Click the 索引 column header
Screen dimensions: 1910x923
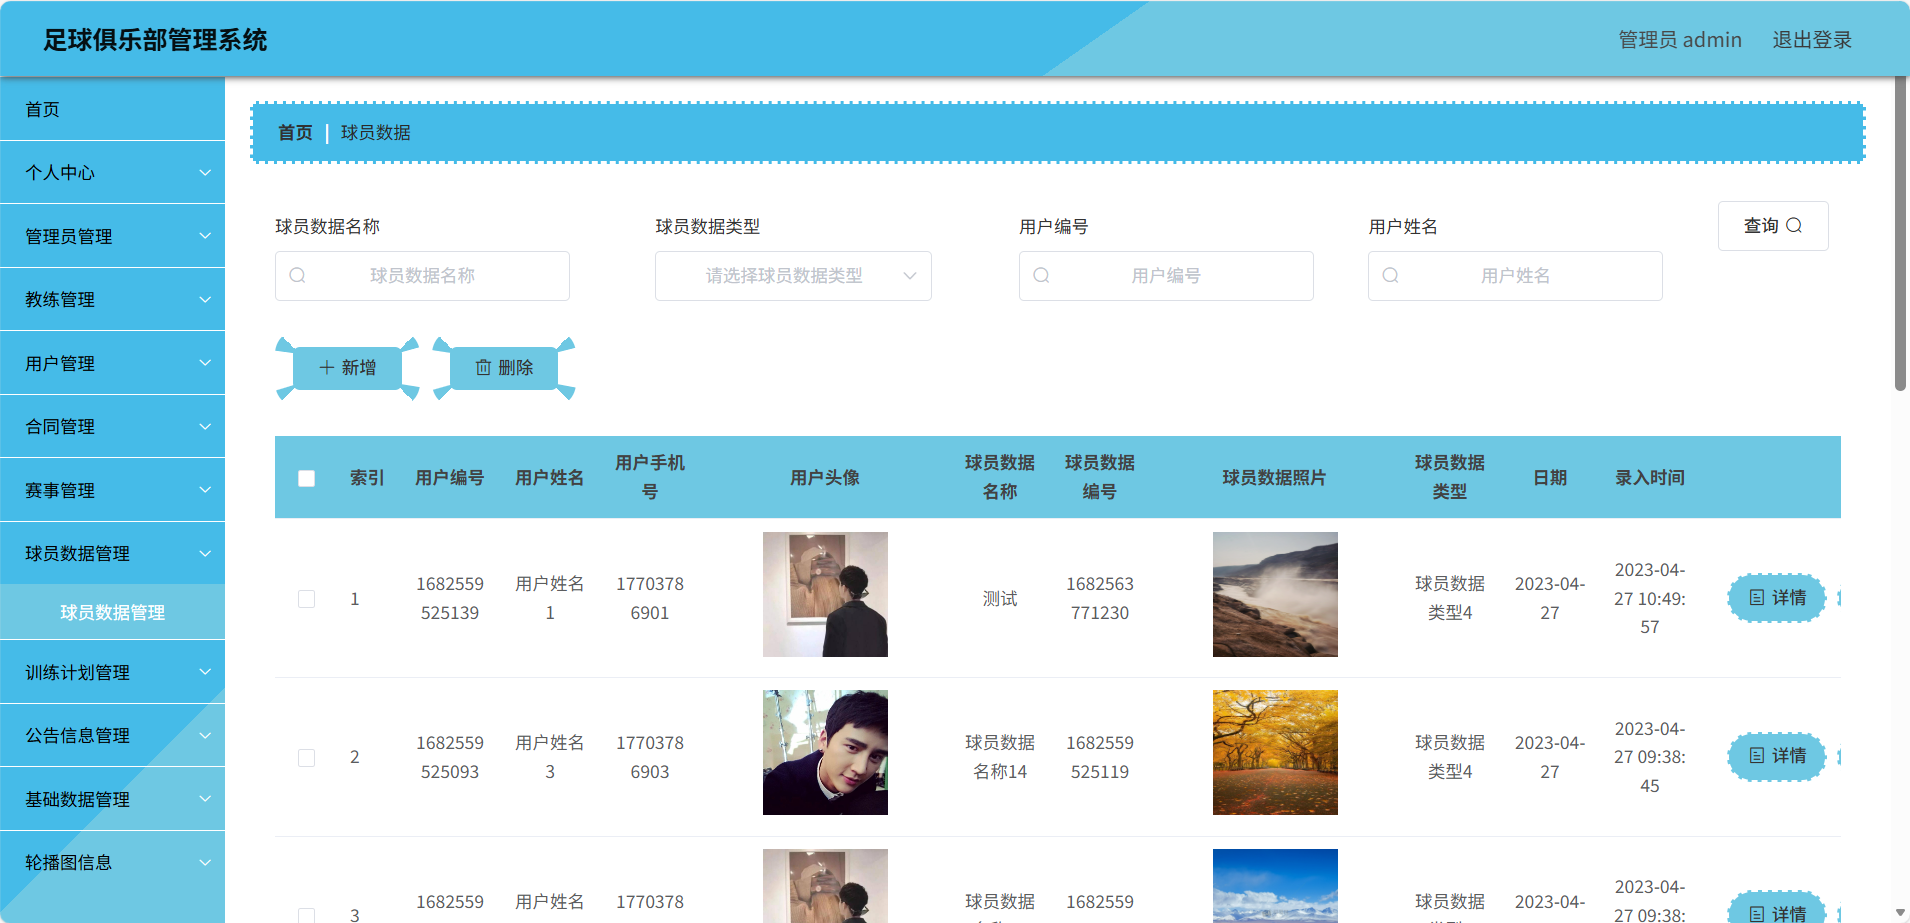pyautogui.click(x=367, y=478)
